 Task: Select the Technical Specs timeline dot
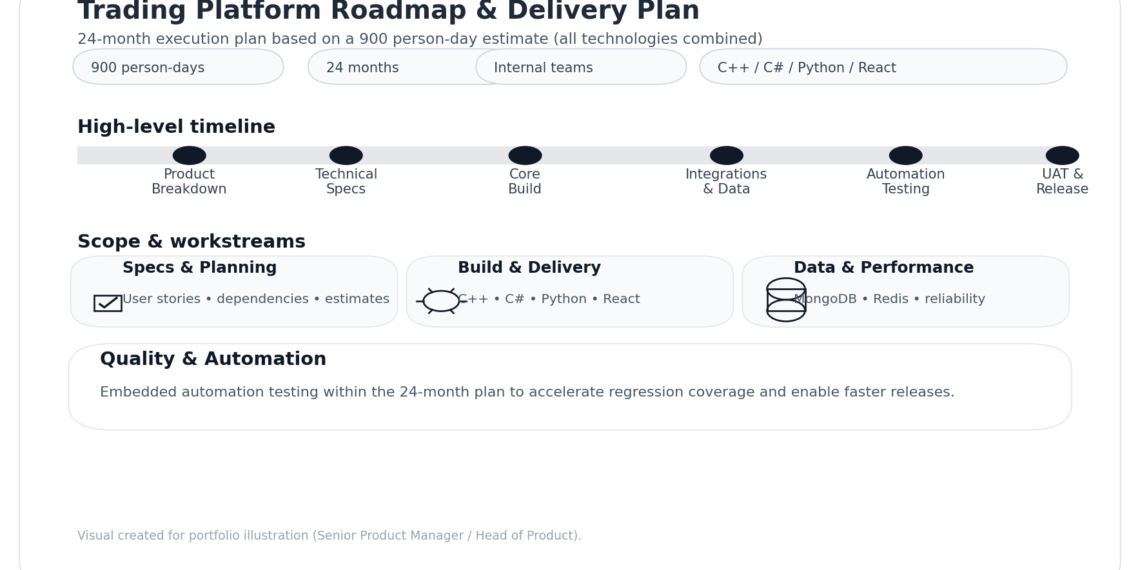coord(346,155)
